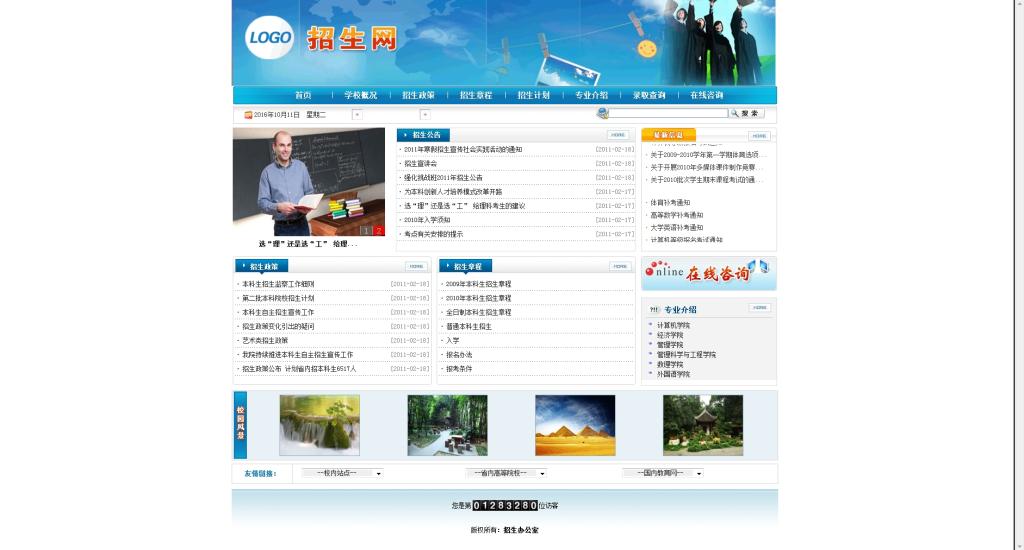Click the 招生办公室 copyright text
This screenshot has height=550, width=1024.
pos(521,530)
